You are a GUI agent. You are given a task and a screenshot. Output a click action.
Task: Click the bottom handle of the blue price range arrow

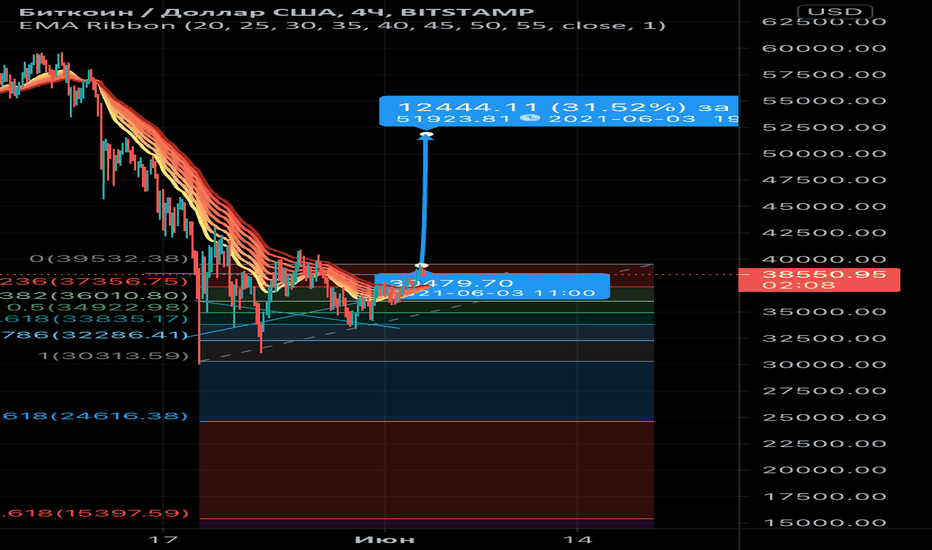pos(421,265)
